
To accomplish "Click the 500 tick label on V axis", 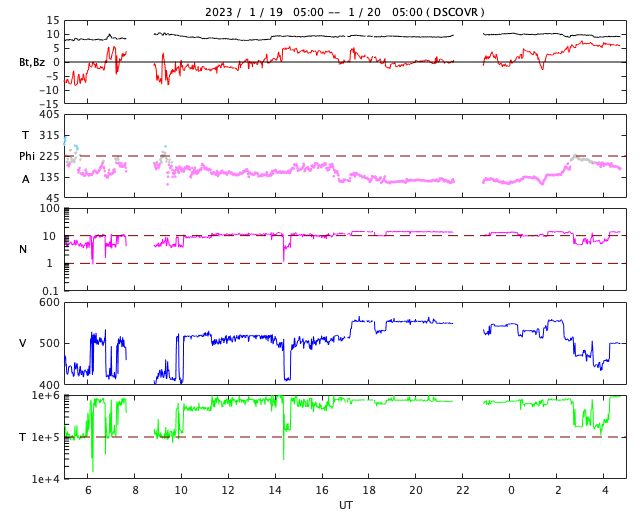I will pyautogui.click(x=49, y=343).
